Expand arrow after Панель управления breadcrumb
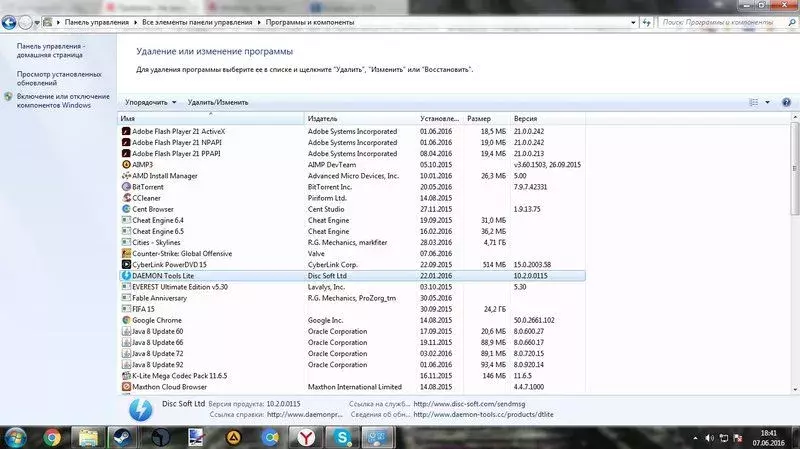 [x=136, y=22]
